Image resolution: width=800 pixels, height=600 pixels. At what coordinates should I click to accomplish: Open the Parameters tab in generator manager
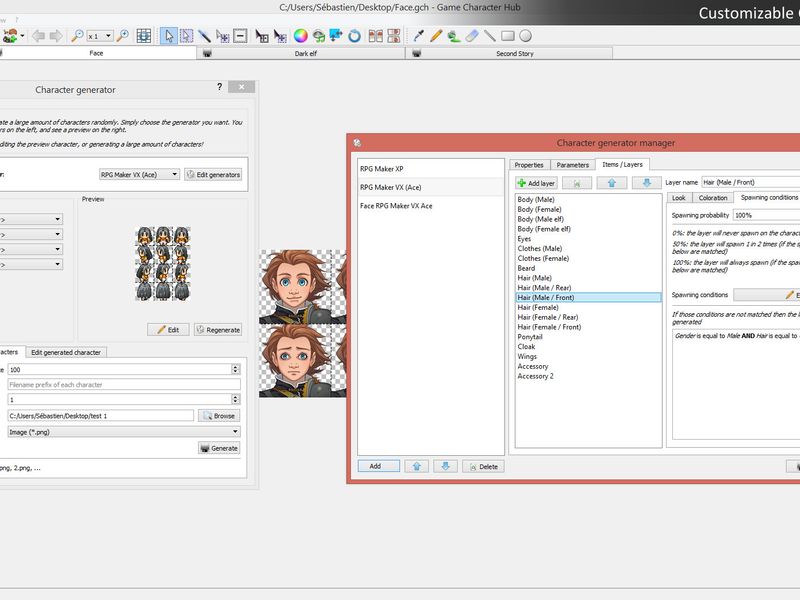(x=572, y=165)
